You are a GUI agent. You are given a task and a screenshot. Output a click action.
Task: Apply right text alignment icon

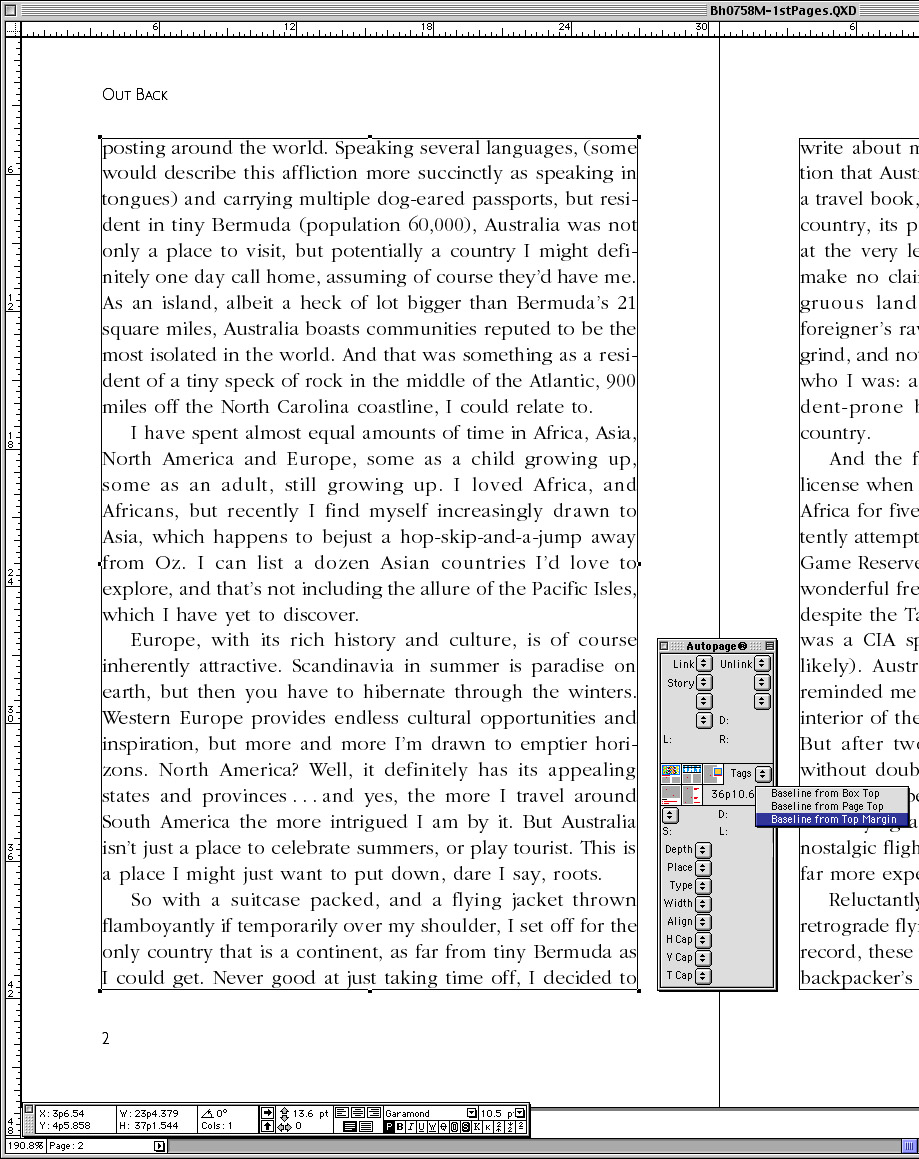click(x=374, y=1112)
